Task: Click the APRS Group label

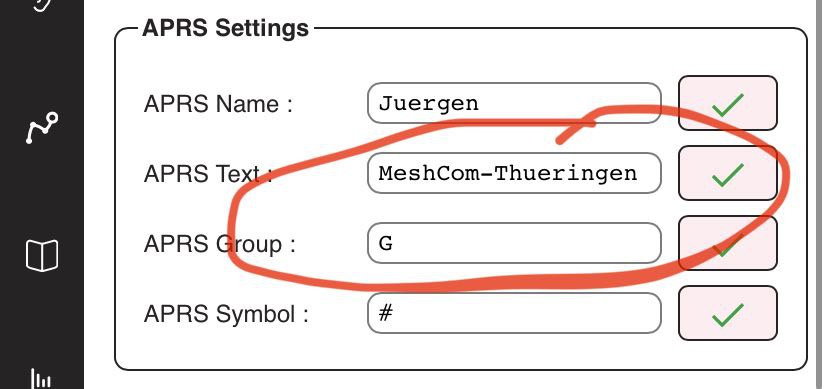Action: 220,244
